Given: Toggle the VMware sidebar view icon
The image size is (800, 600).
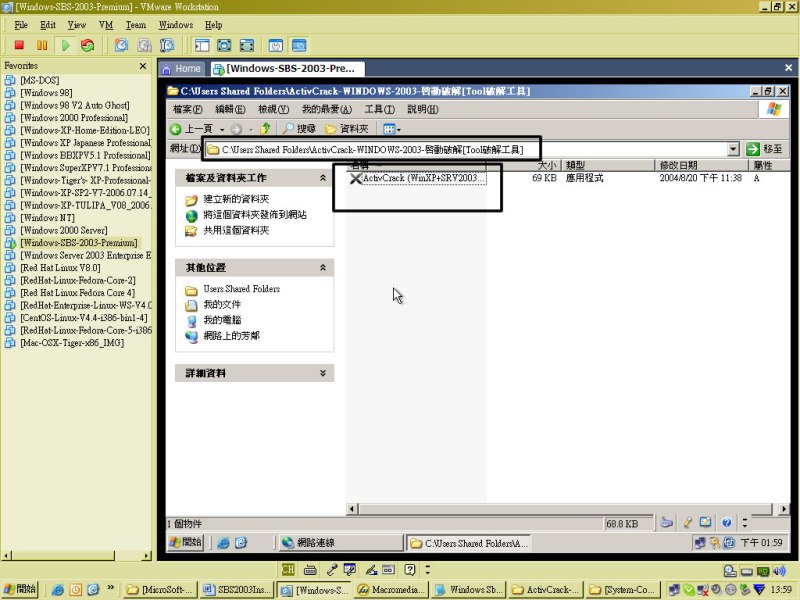Looking at the screenshot, I should click(202, 45).
